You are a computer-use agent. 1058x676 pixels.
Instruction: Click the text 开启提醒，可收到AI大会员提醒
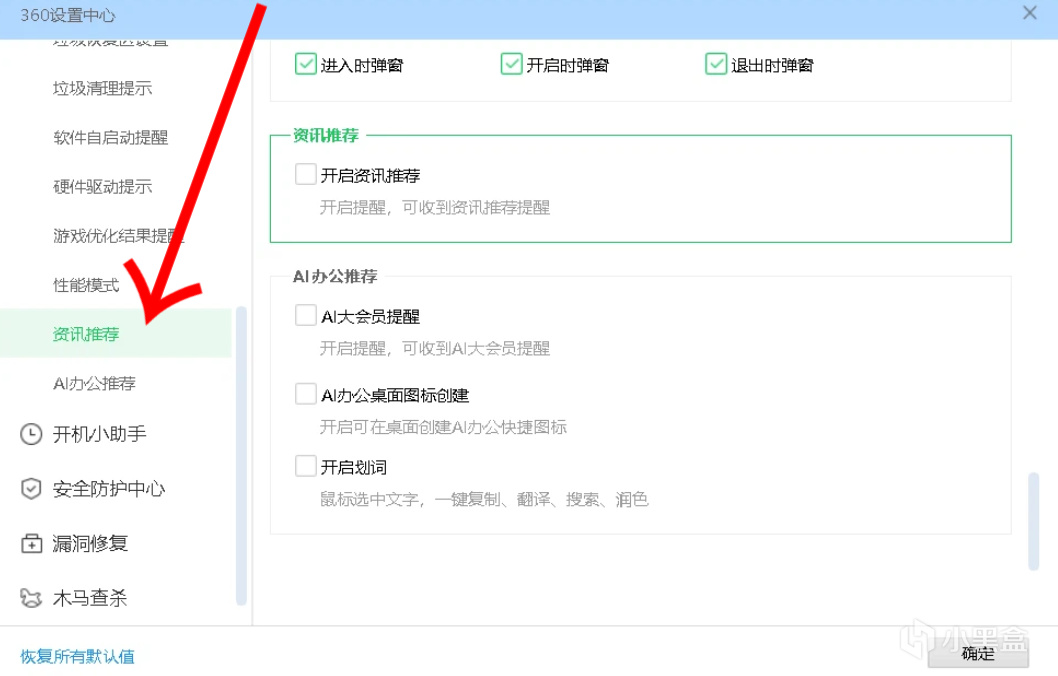[435, 348]
